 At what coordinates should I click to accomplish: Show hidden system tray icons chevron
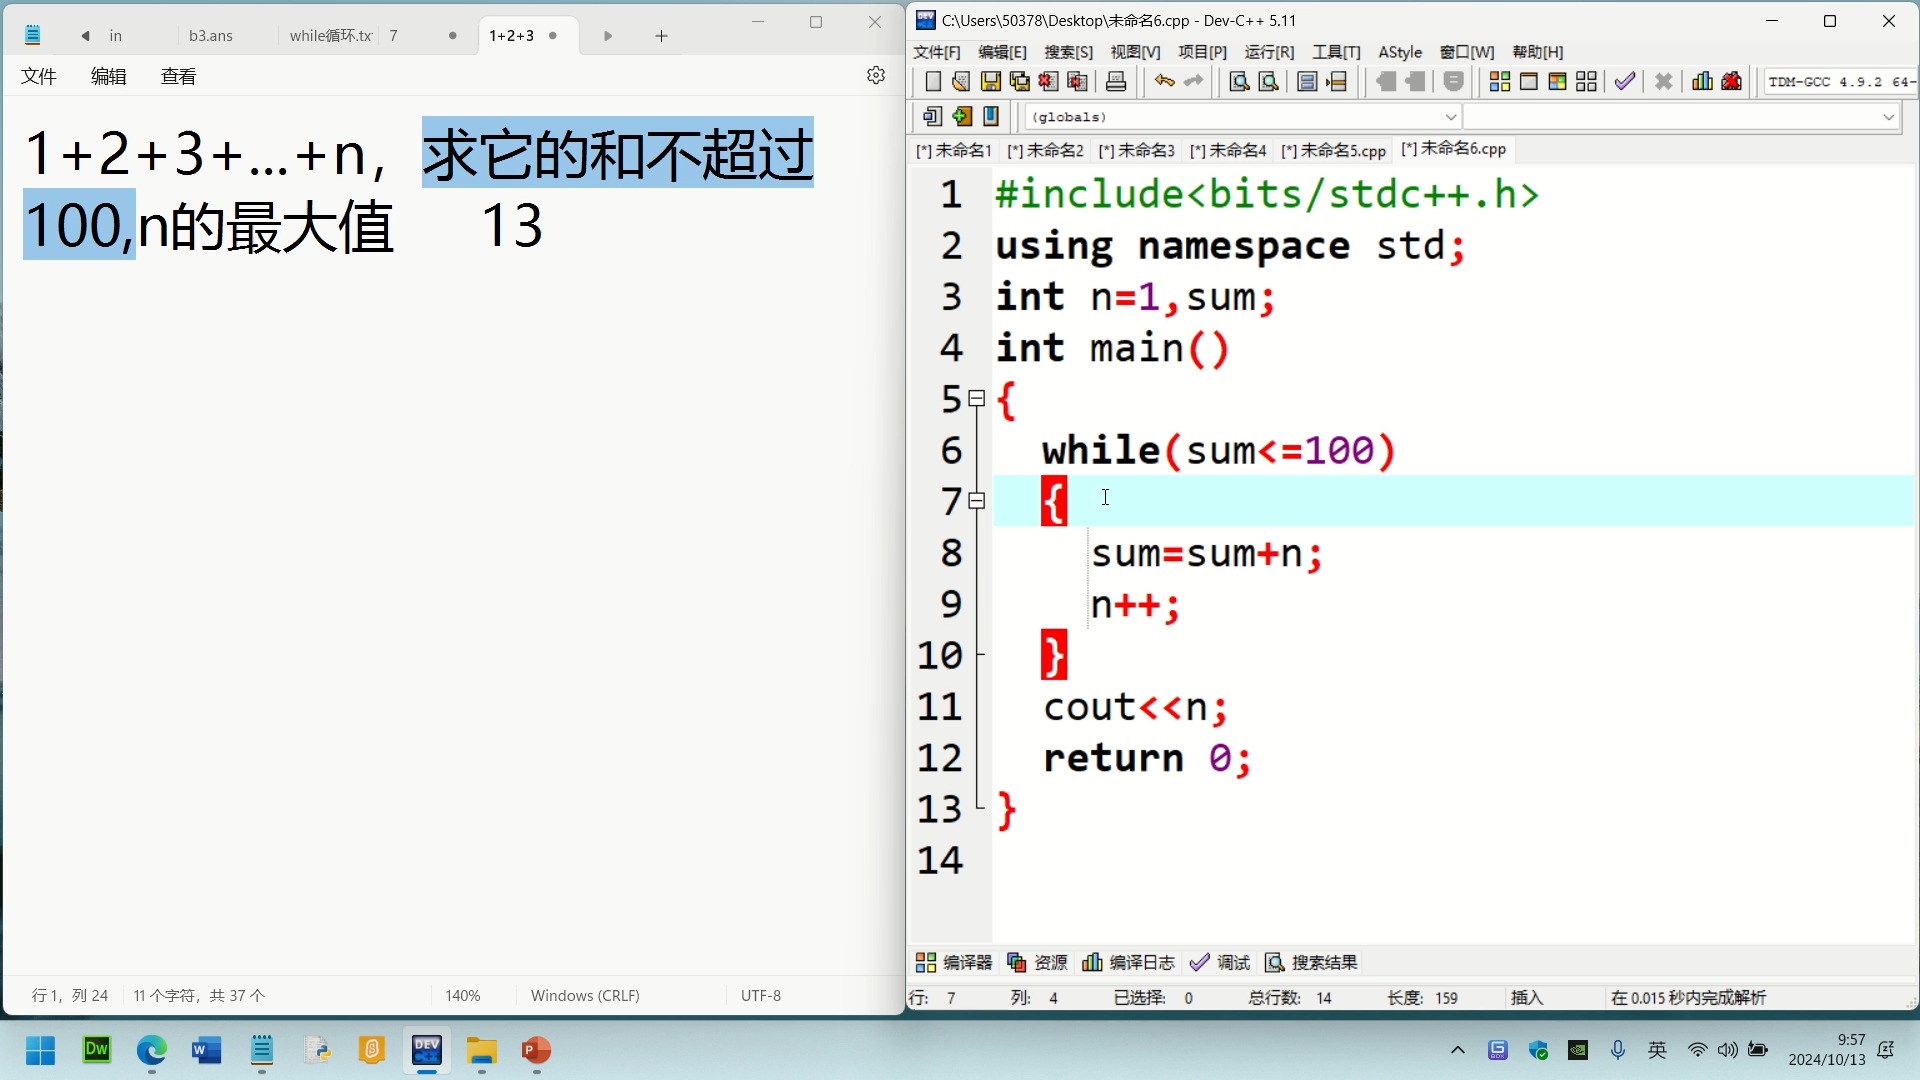click(1458, 1050)
